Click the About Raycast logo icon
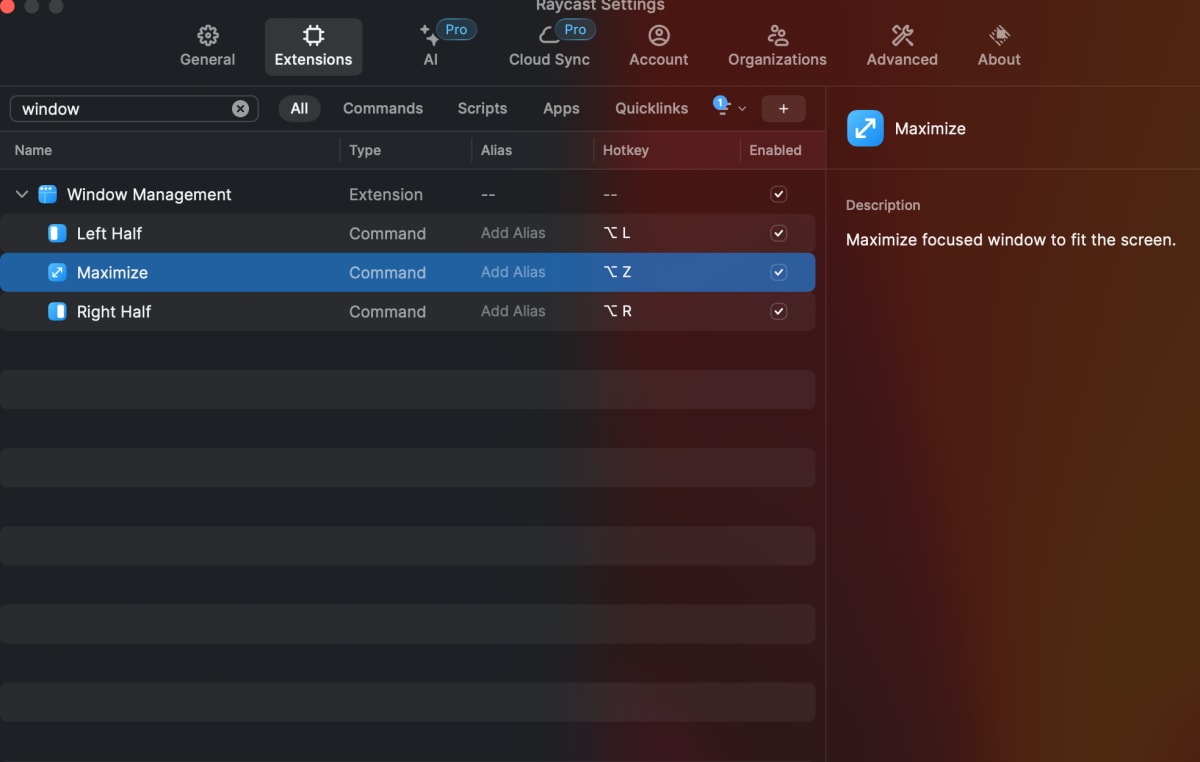 pyautogui.click(x=999, y=36)
